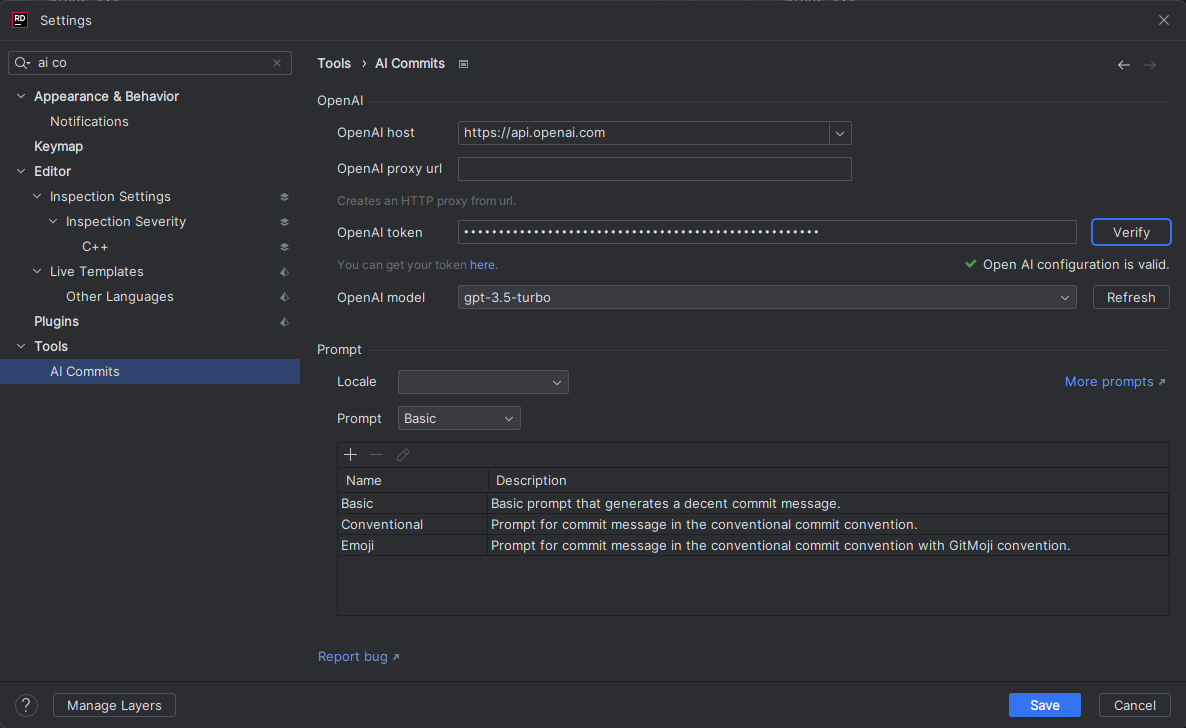Click into the OpenAI proxy url field
Screen dimensions: 1186x728
654,169
